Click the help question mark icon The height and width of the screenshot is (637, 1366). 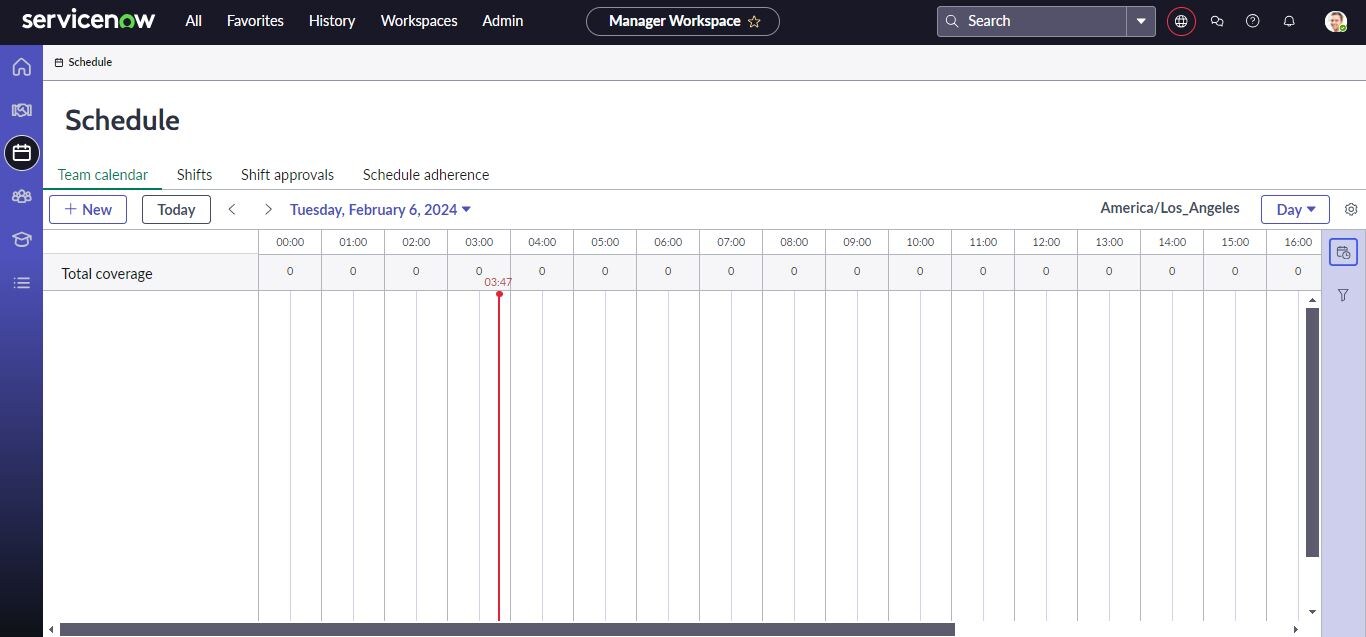click(x=1253, y=20)
